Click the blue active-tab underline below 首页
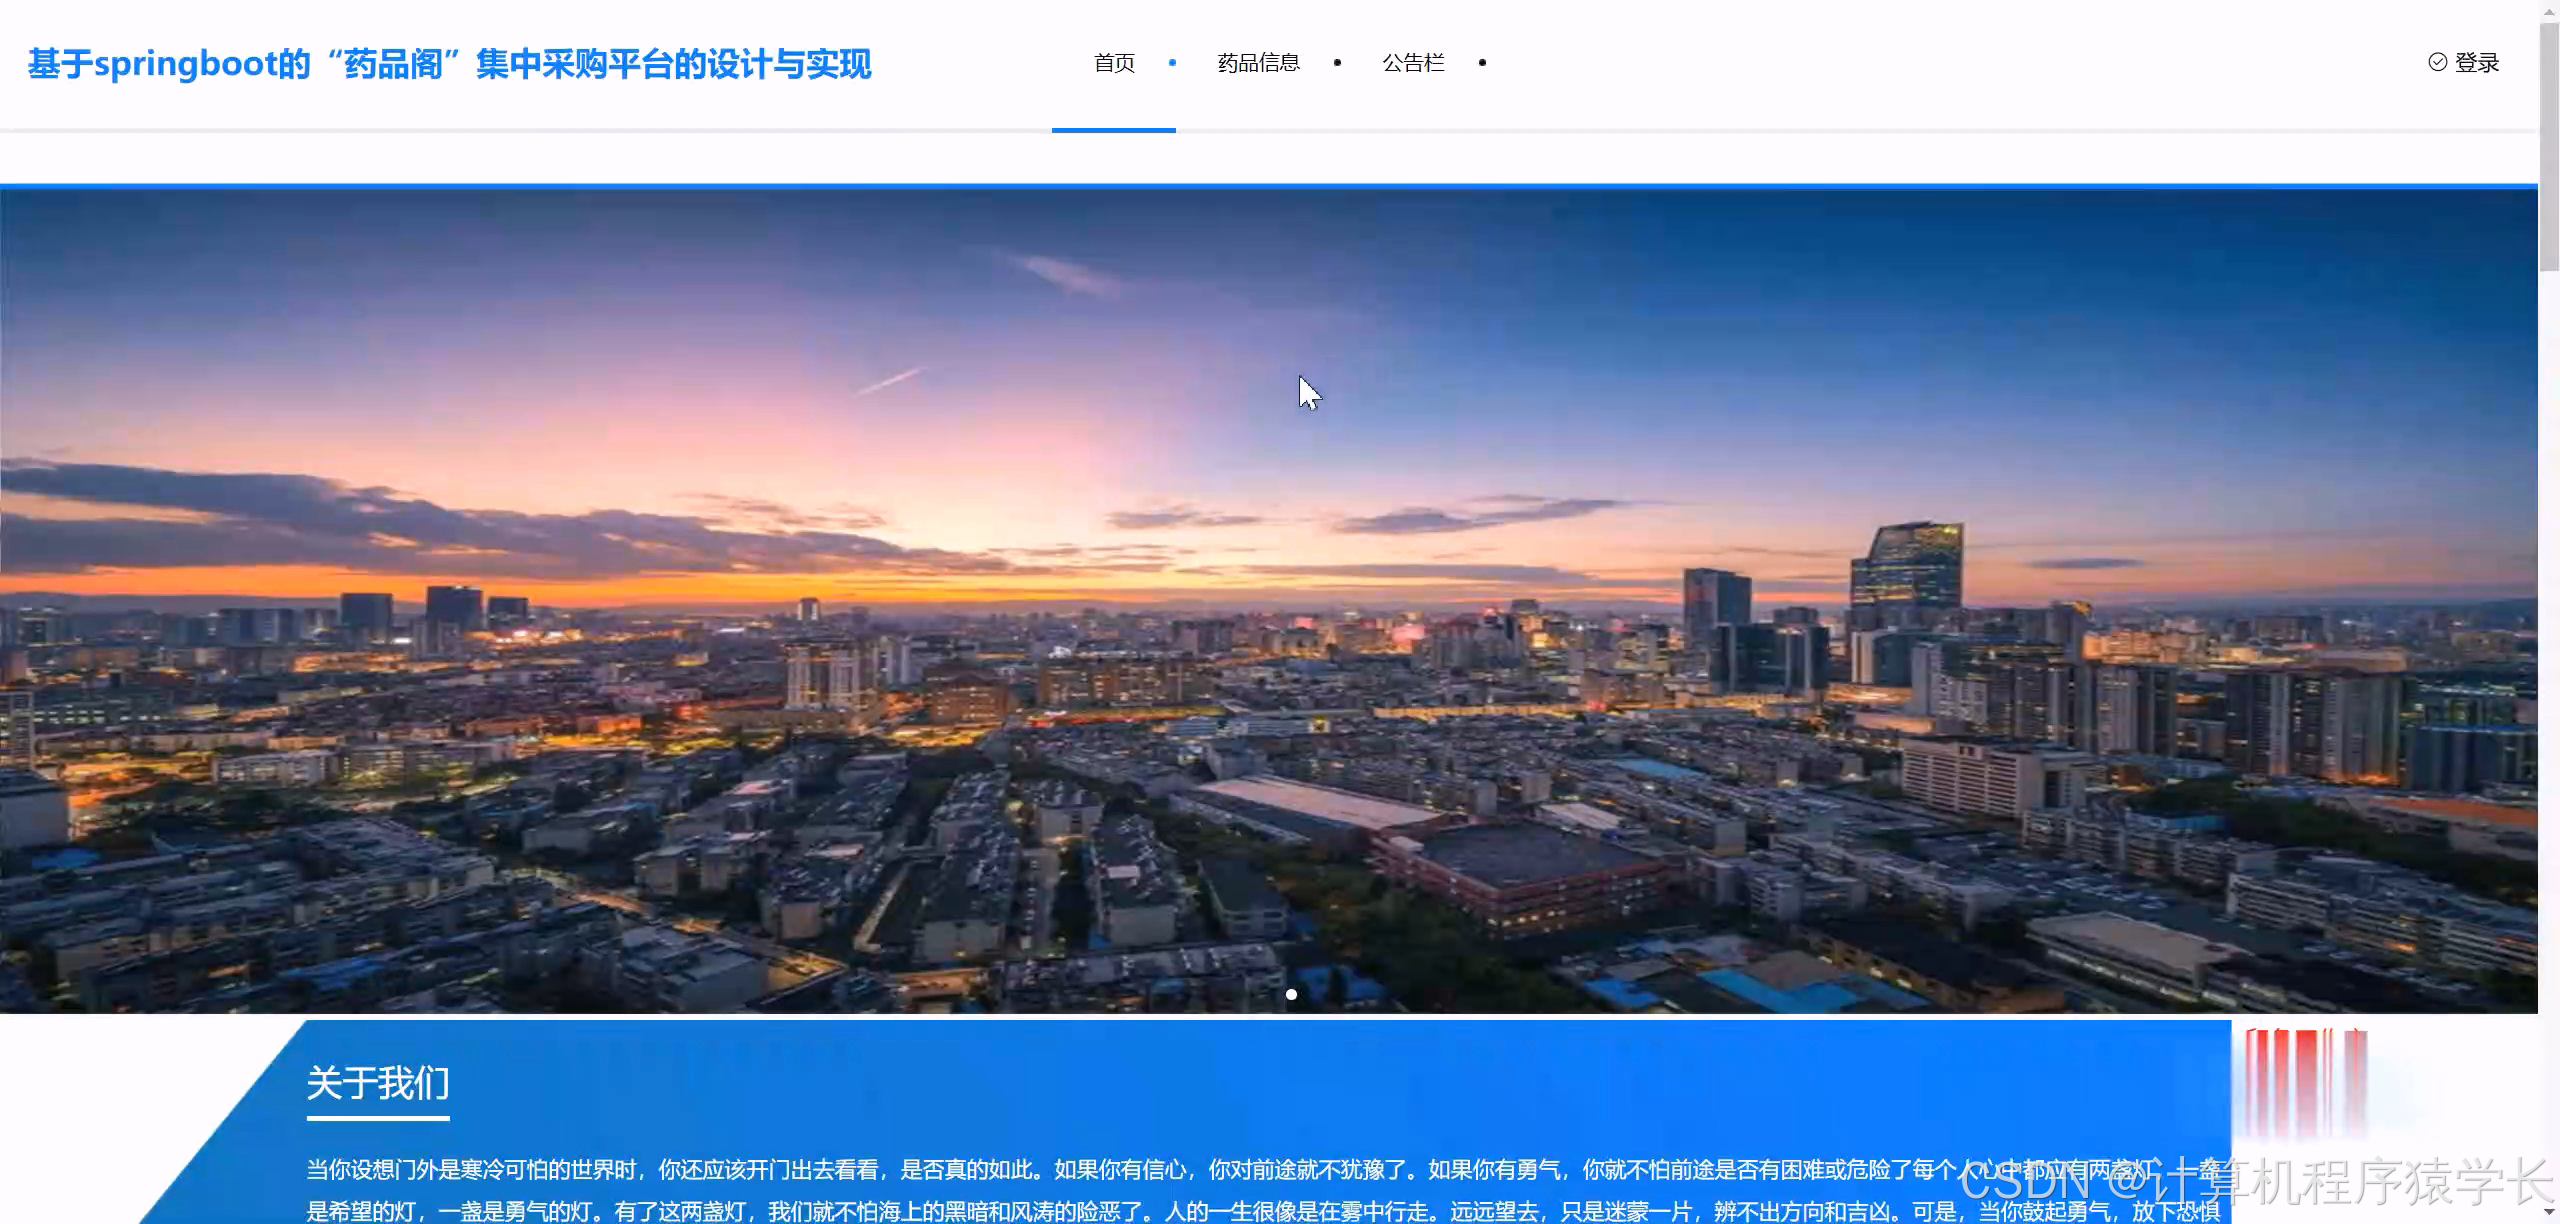 [x=1114, y=134]
